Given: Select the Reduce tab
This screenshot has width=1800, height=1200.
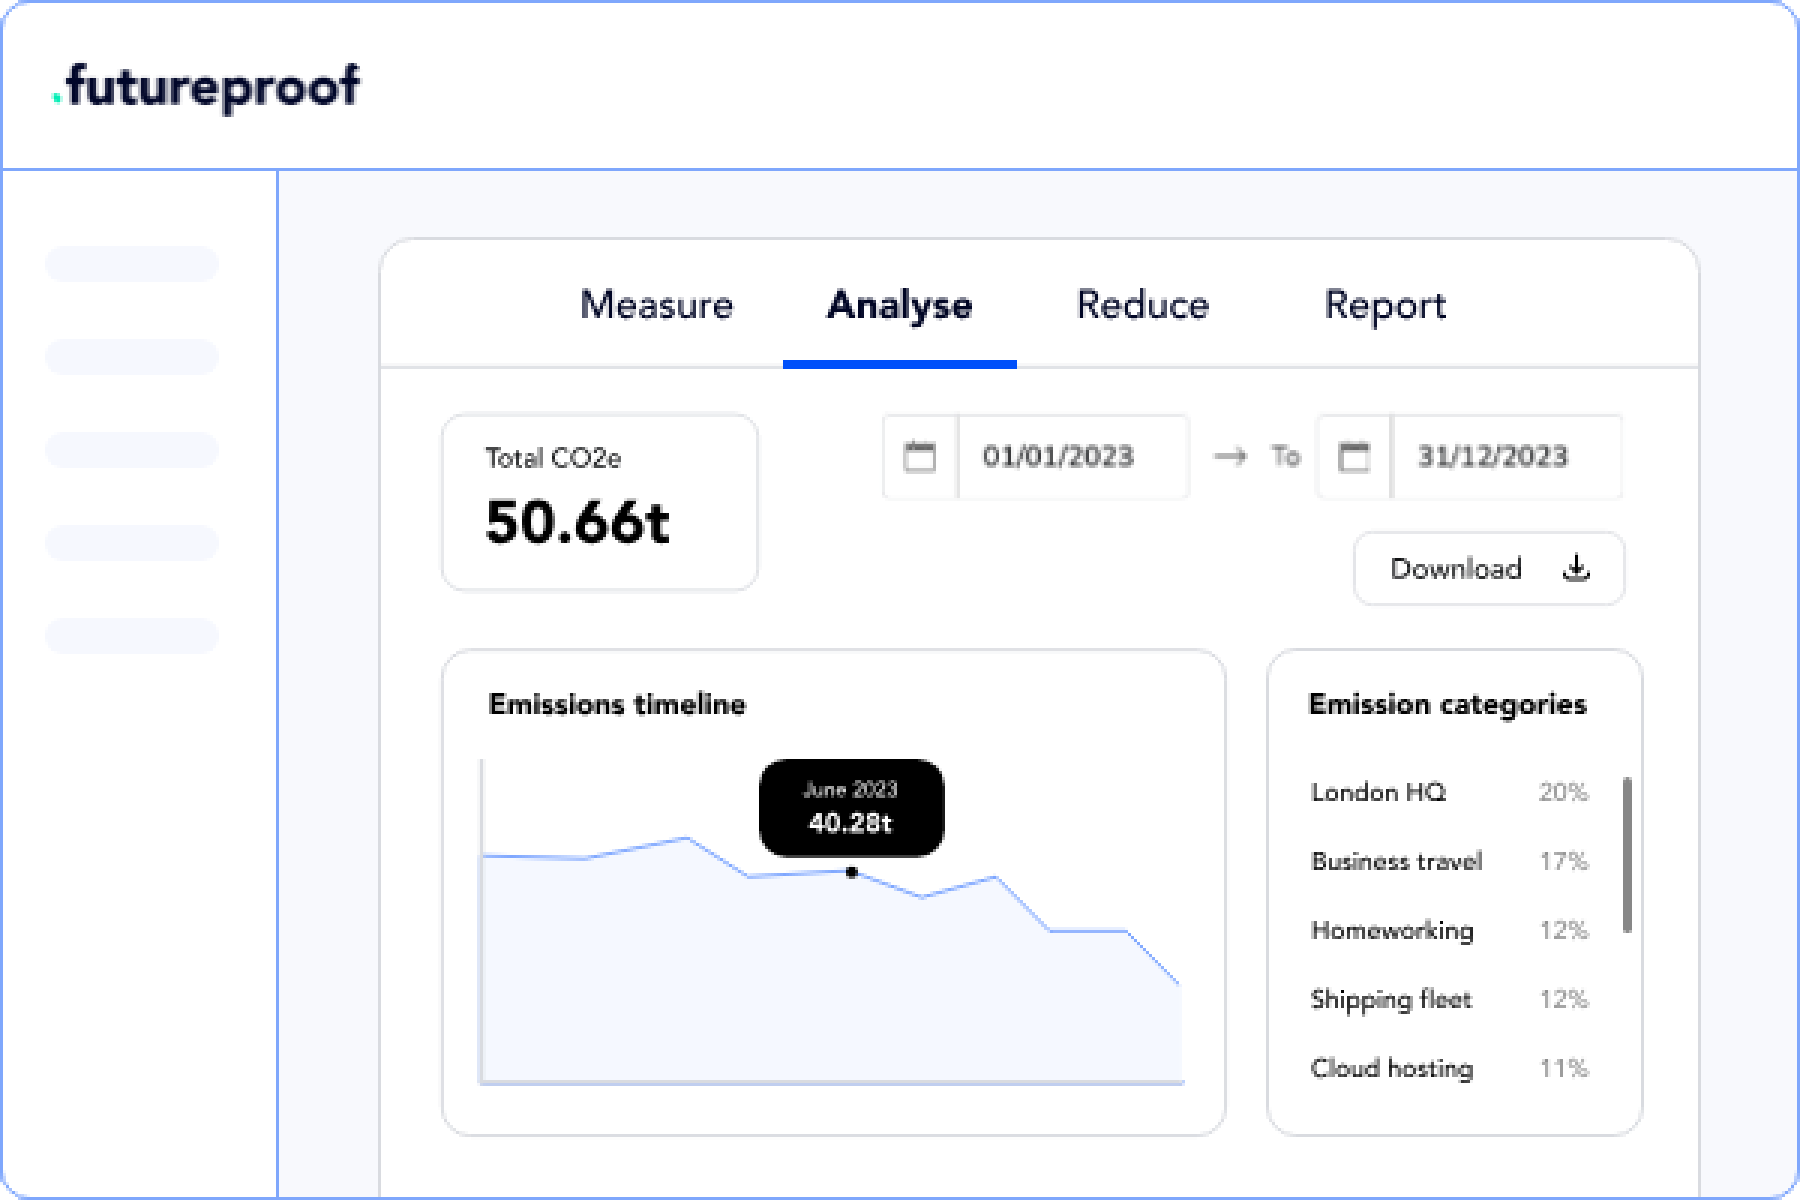Looking at the screenshot, I should click(x=1142, y=305).
